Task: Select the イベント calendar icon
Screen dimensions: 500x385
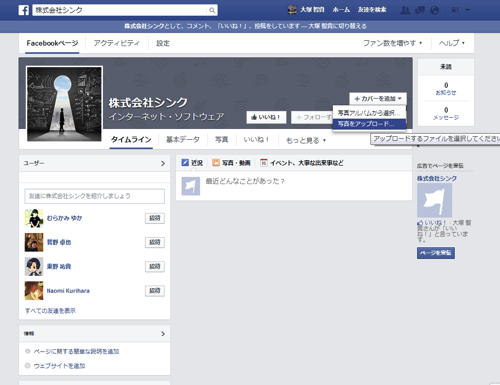Action: tap(264, 163)
